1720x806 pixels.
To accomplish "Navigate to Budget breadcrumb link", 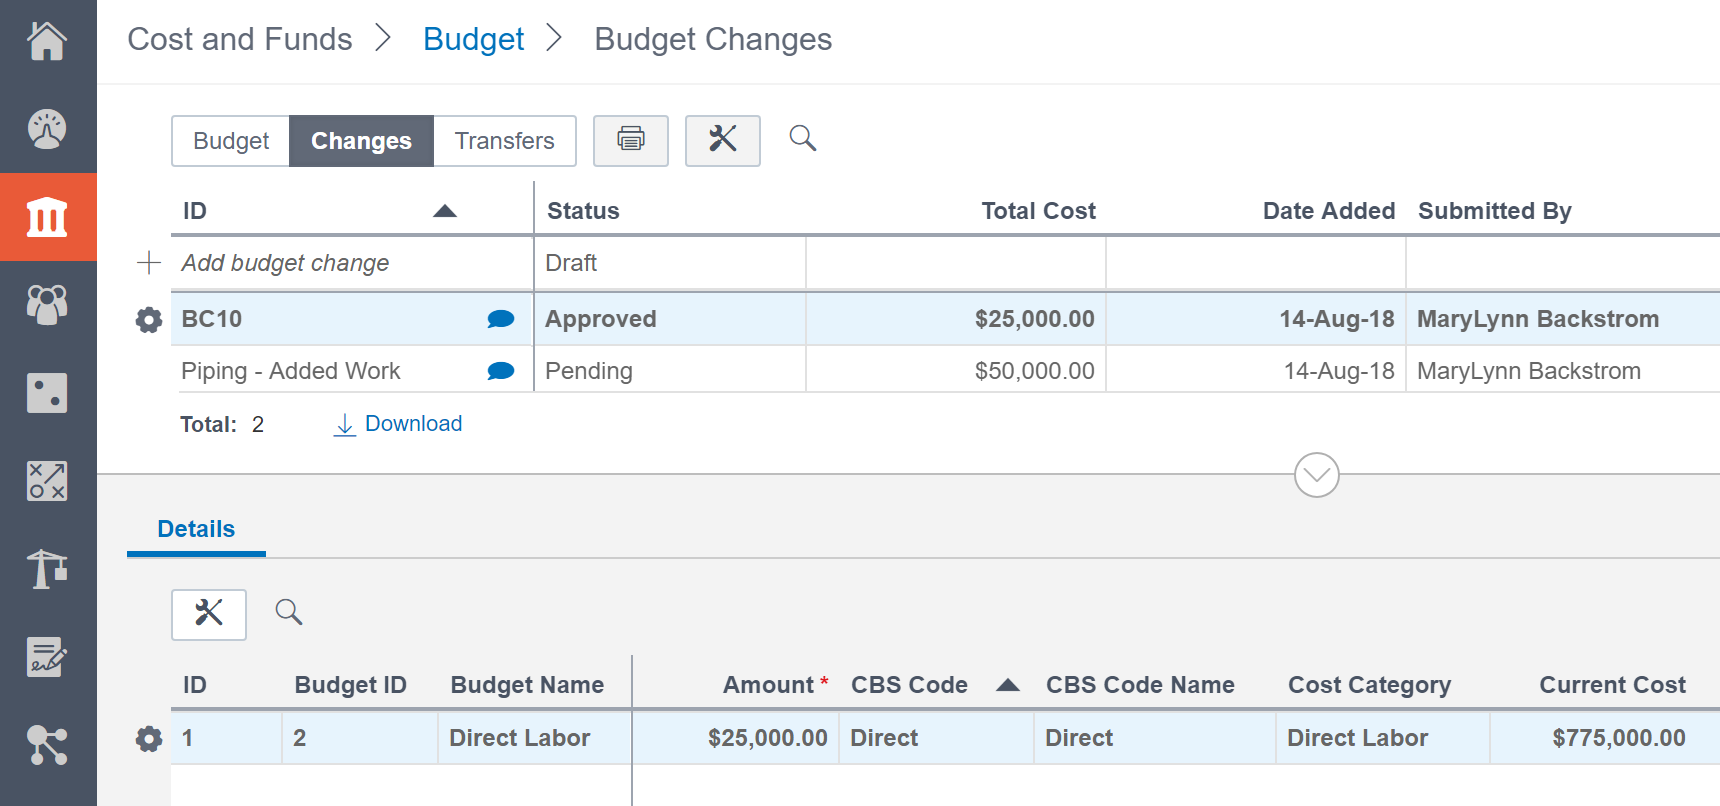I will pyautogui.click(x=473, y=39).
